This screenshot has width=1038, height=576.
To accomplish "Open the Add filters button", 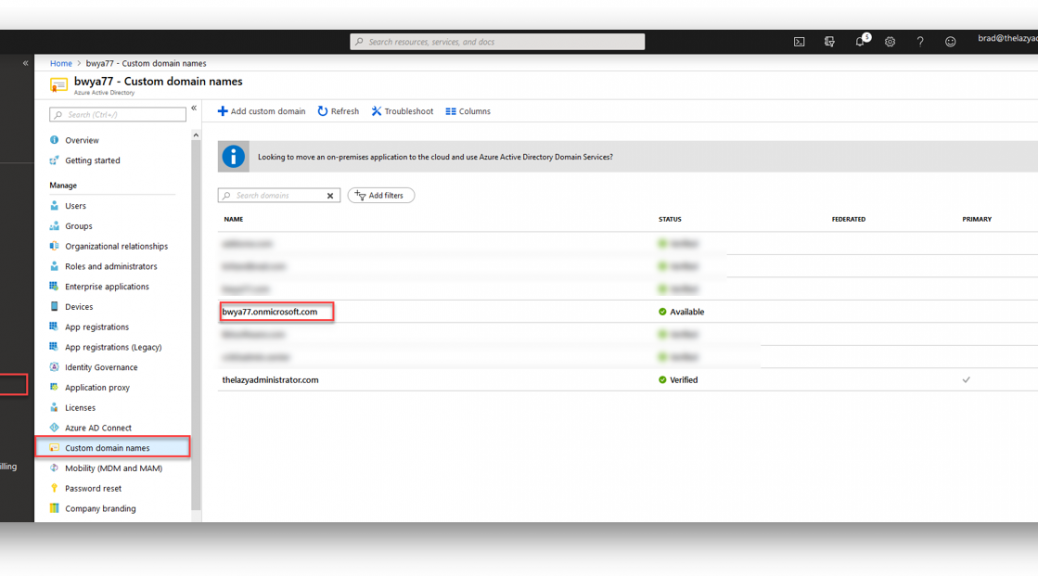I will [x=381, y=195].
